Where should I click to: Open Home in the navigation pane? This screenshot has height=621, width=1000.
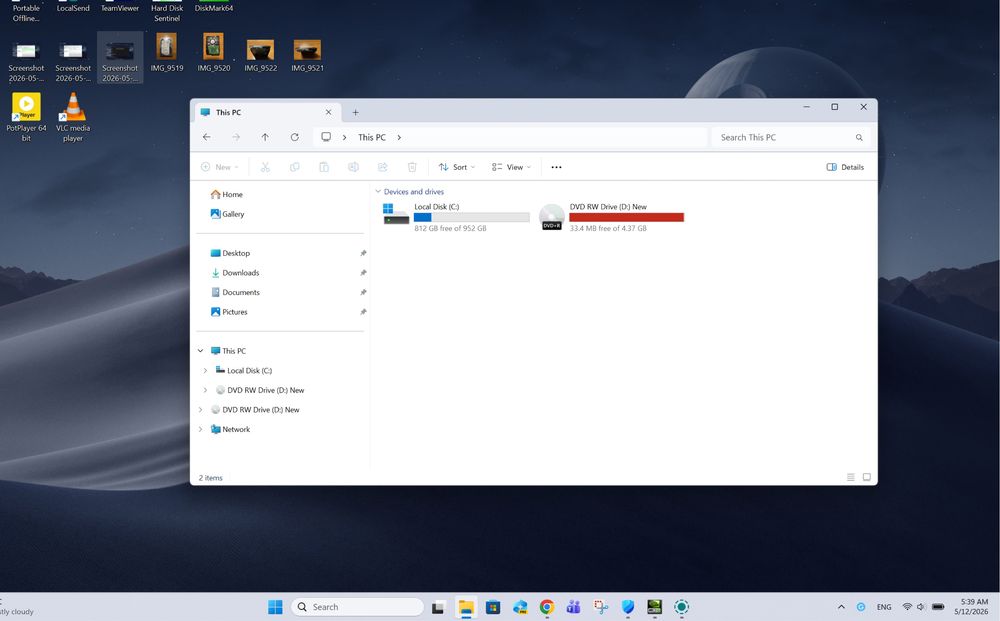pos(226,194)
